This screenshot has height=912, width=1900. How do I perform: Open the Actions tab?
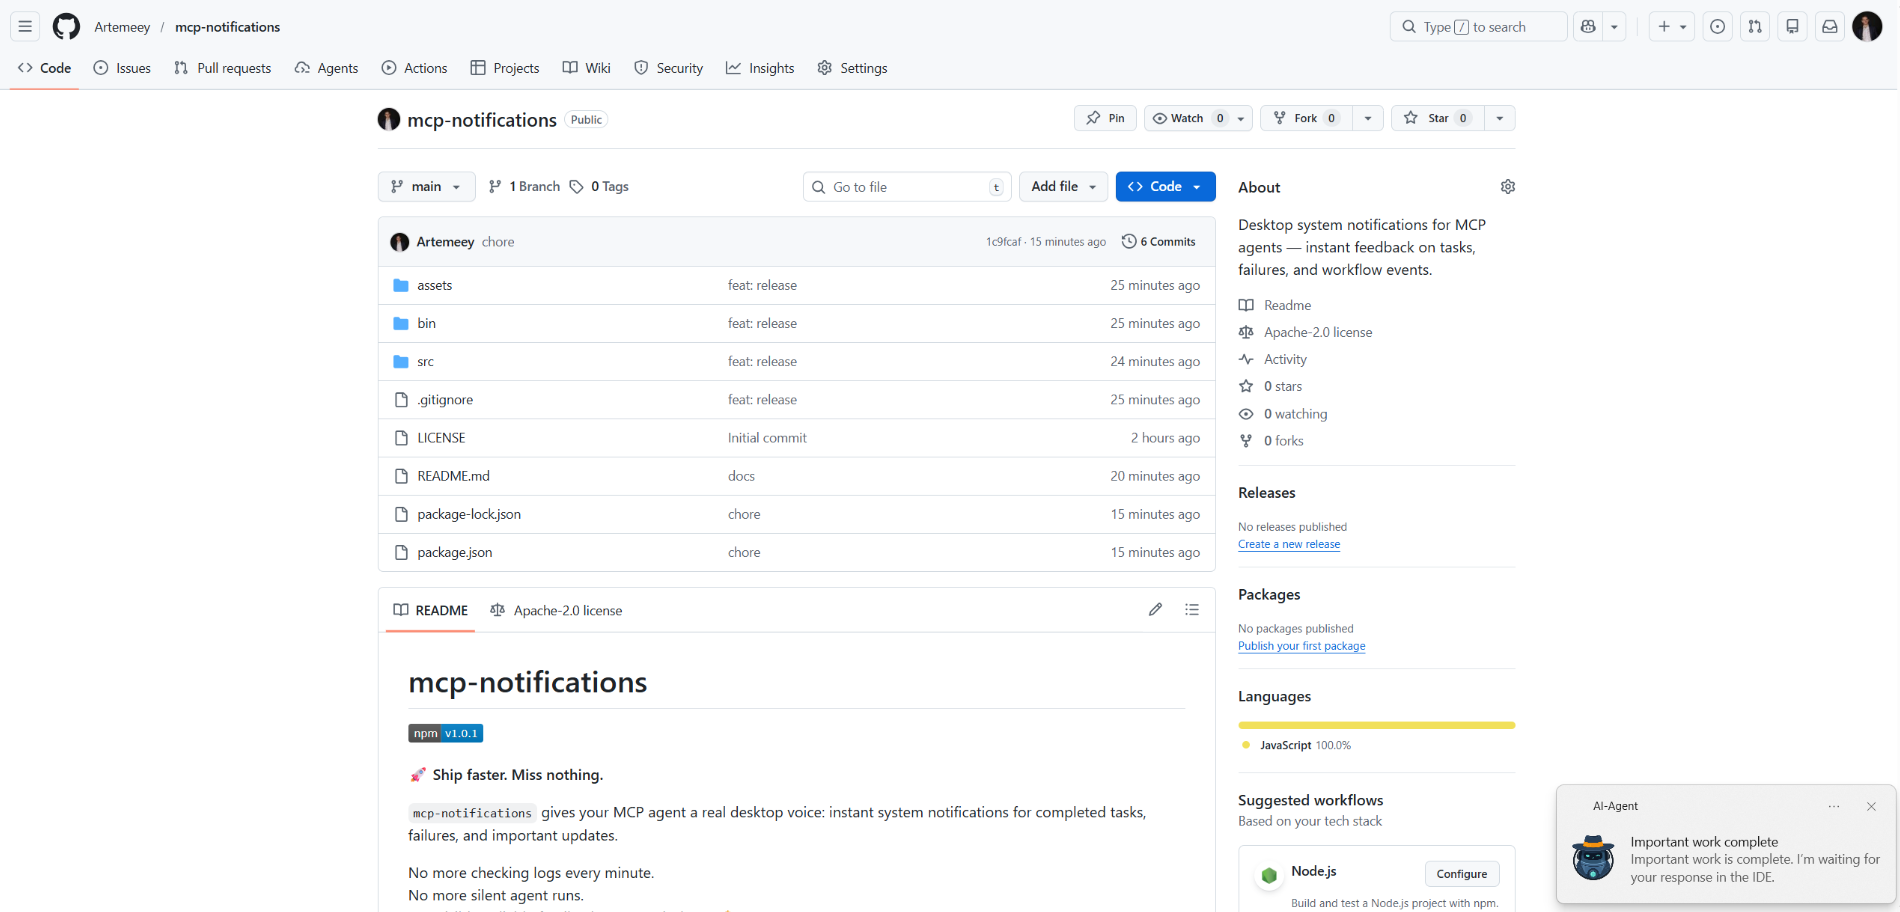point(414,68)
